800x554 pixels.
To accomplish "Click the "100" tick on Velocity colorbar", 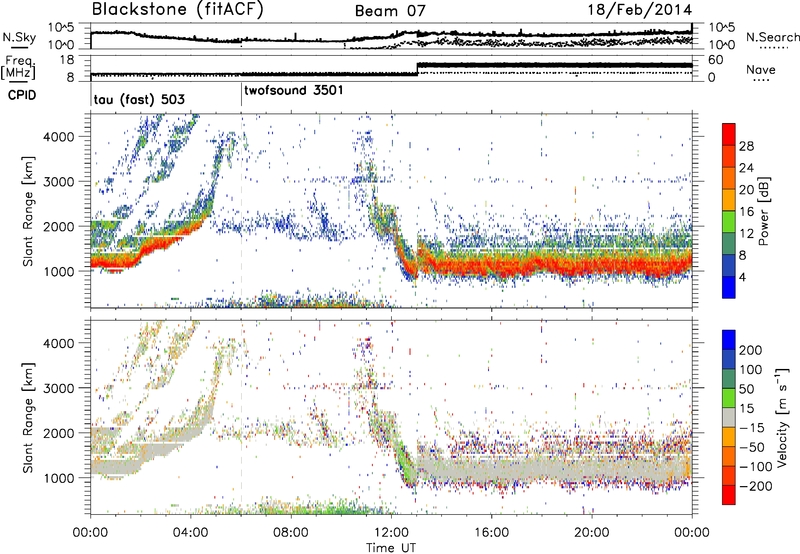I will 751,370.
